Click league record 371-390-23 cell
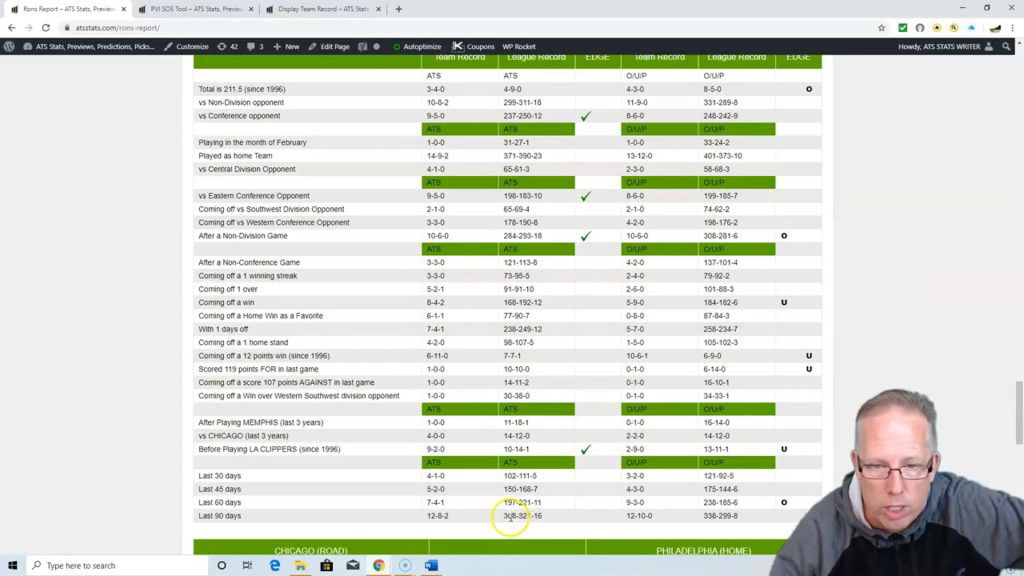 click(522, 155)
